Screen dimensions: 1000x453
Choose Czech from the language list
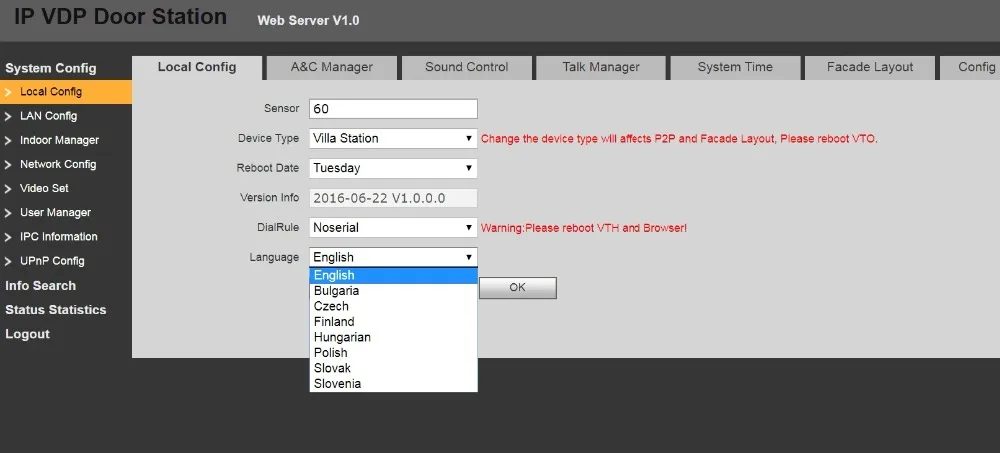393,306
